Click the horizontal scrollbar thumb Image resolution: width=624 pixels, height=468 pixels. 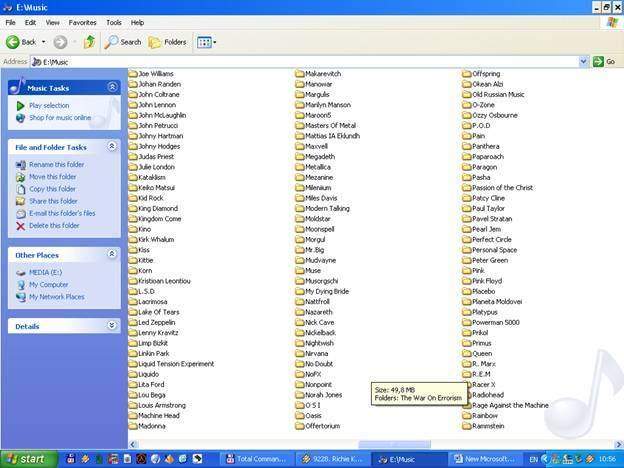(394, 445)
